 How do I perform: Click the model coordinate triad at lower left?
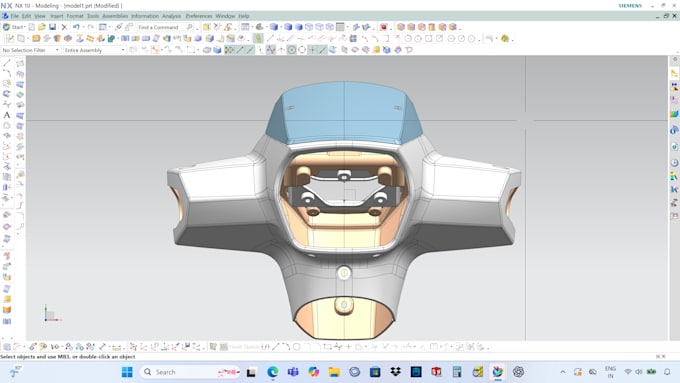coord(51,314)
